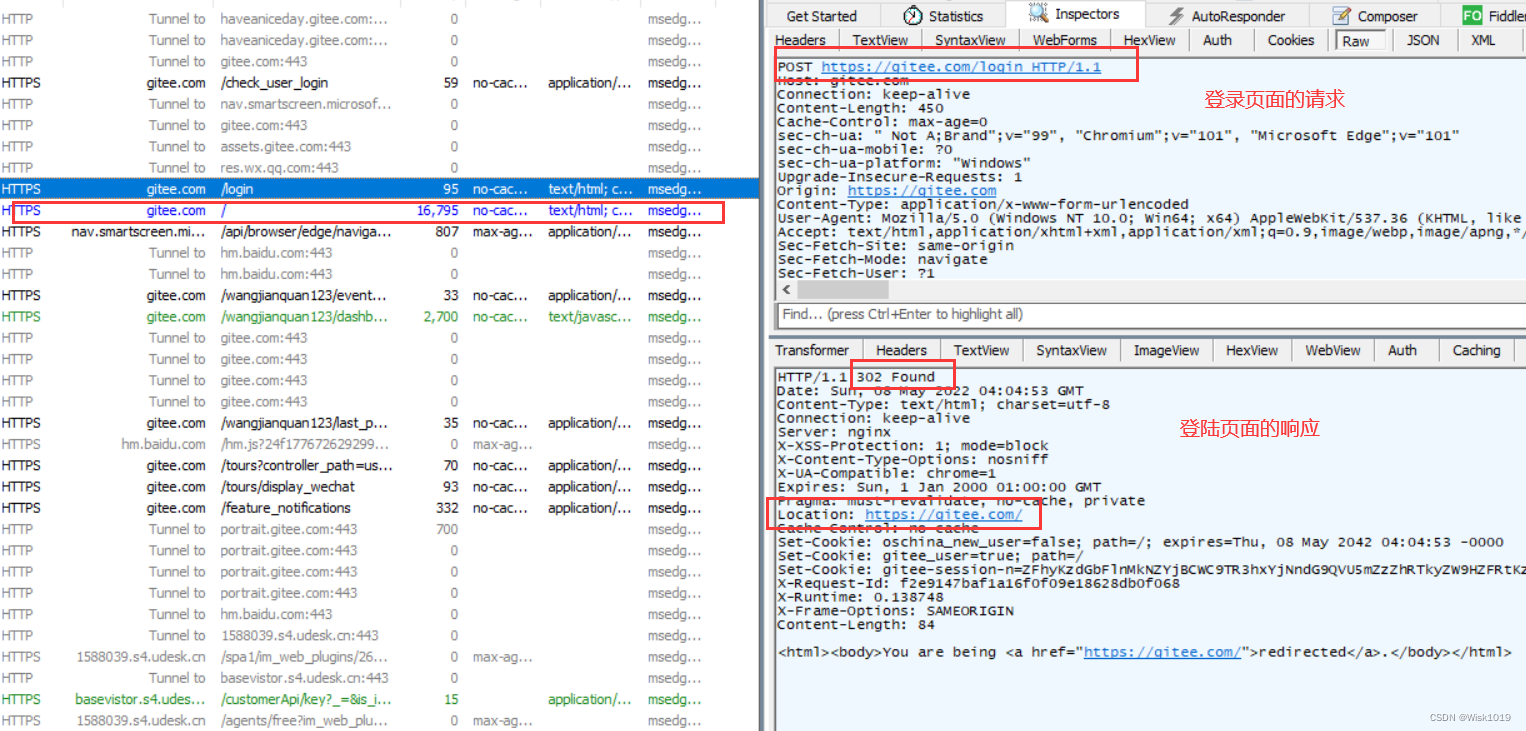Click the request pane horizontal scrollbar thumb
1526x731 pixels.
tap(842, 289)
